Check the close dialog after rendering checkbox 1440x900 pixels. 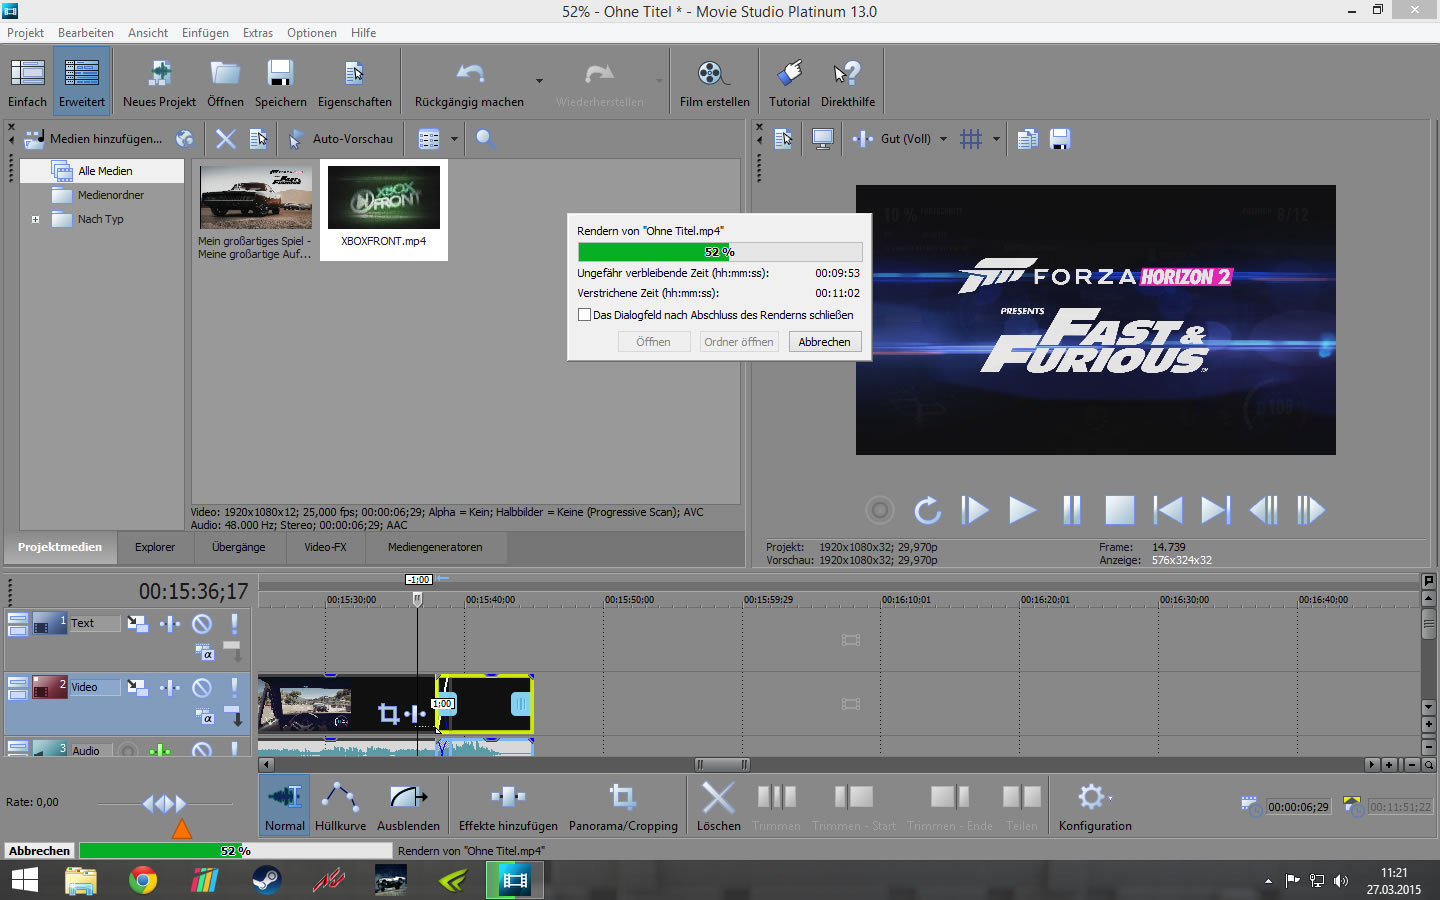[585, 315]
